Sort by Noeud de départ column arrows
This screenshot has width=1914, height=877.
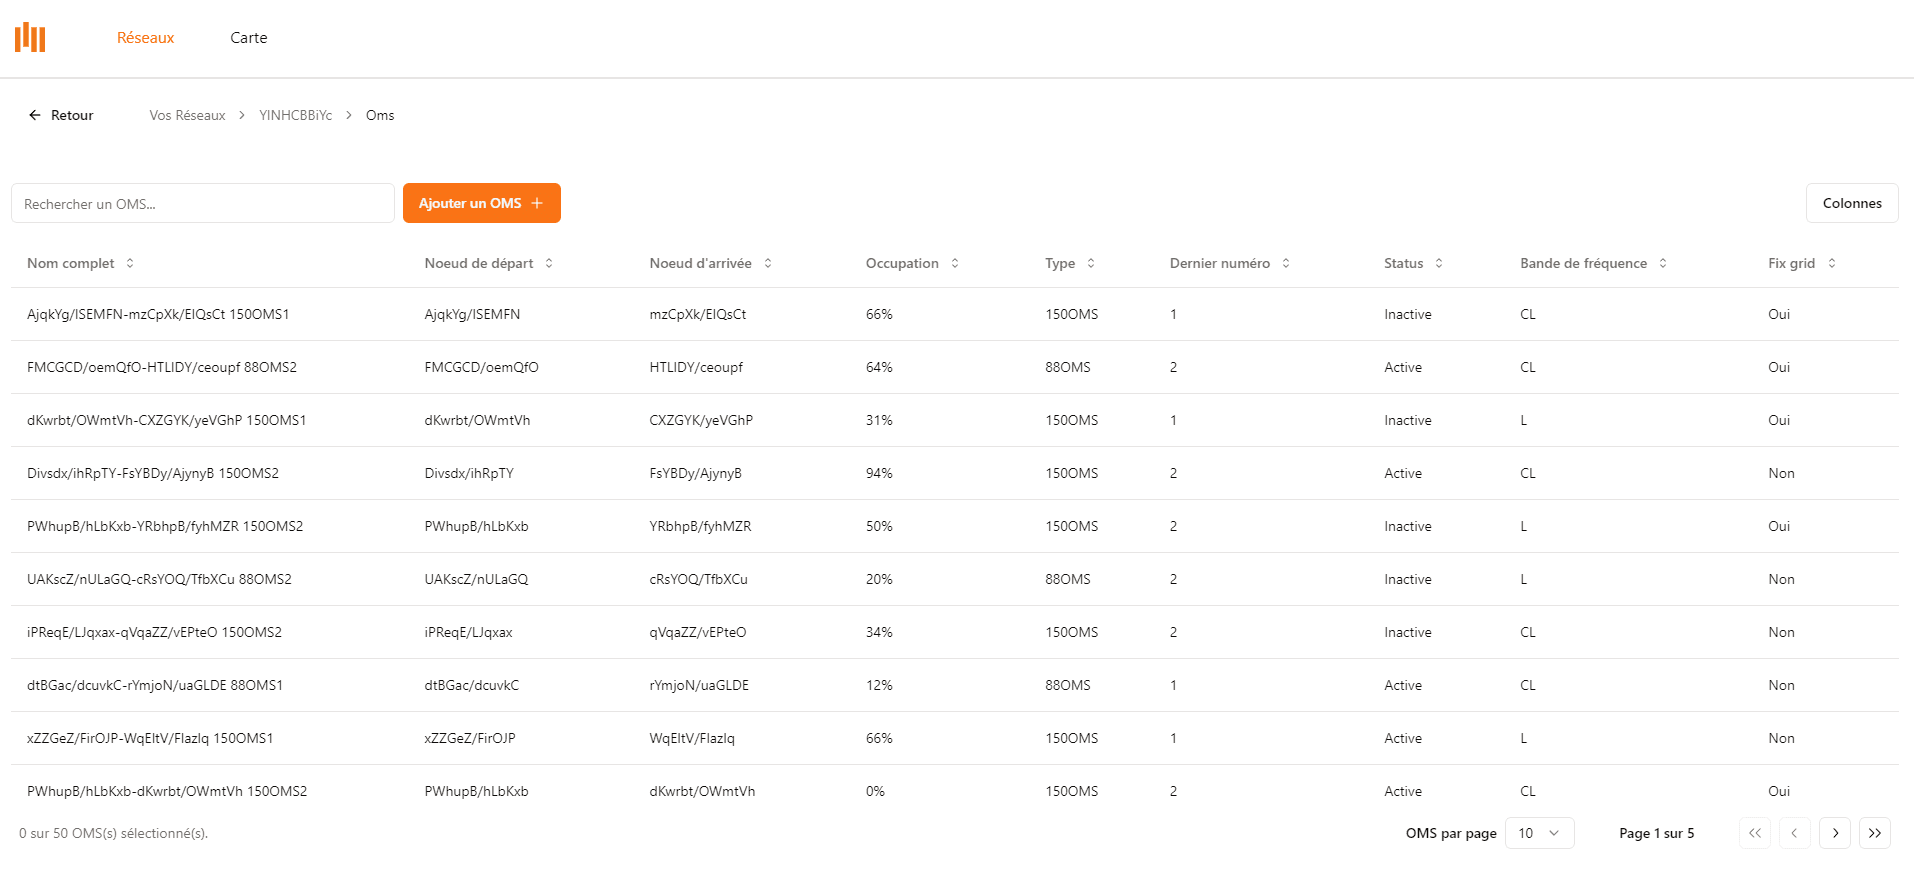(549, 263)
